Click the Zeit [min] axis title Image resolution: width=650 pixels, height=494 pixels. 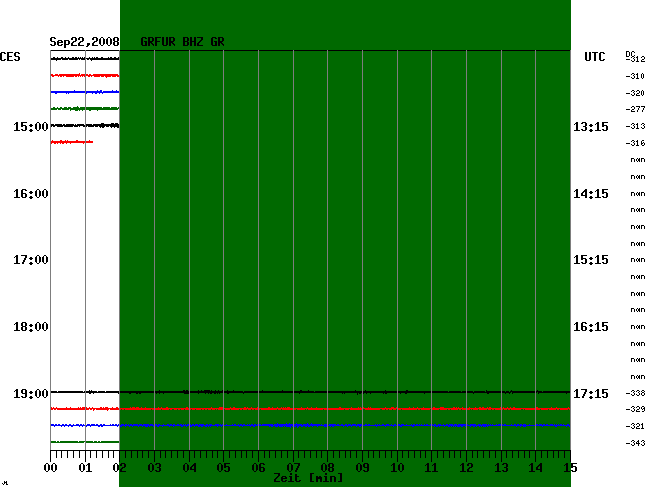click(x=308, y=478)
